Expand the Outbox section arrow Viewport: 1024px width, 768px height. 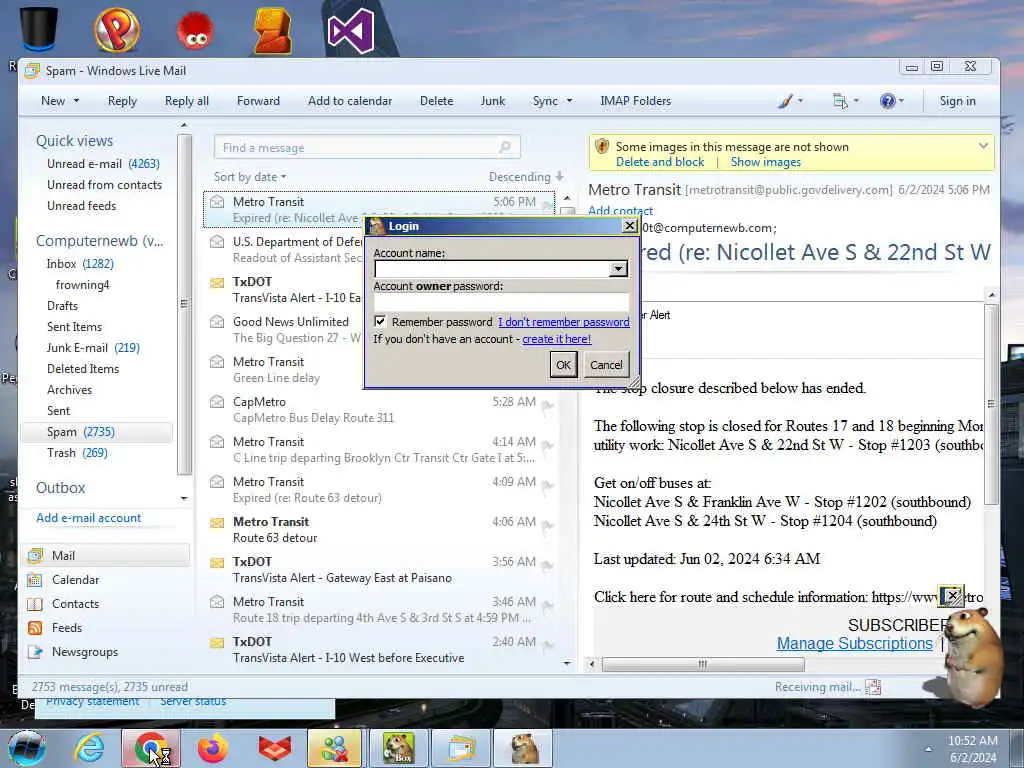184,498
